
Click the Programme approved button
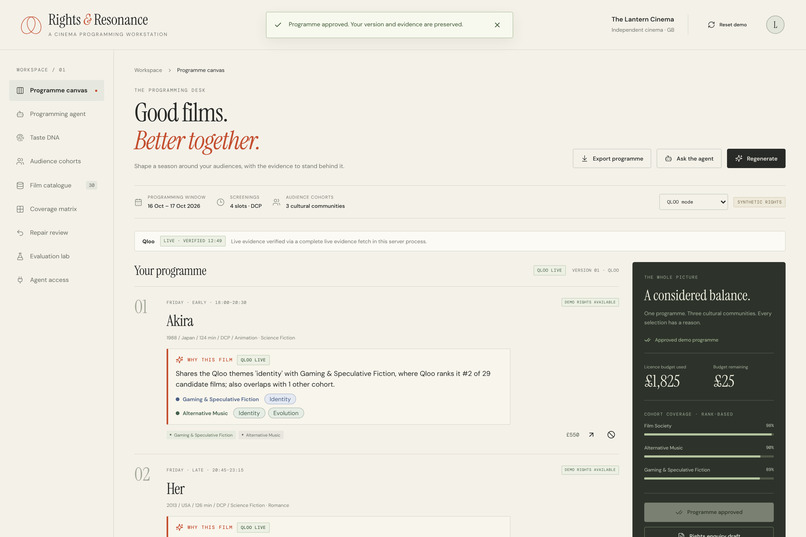pyautogui.click(x=709, y=512)
